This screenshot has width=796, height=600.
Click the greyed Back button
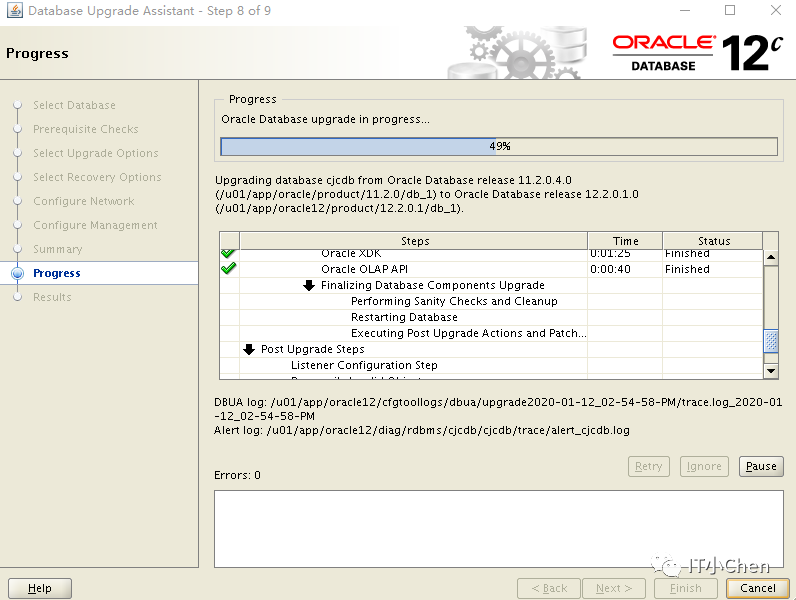pos(549,588)
